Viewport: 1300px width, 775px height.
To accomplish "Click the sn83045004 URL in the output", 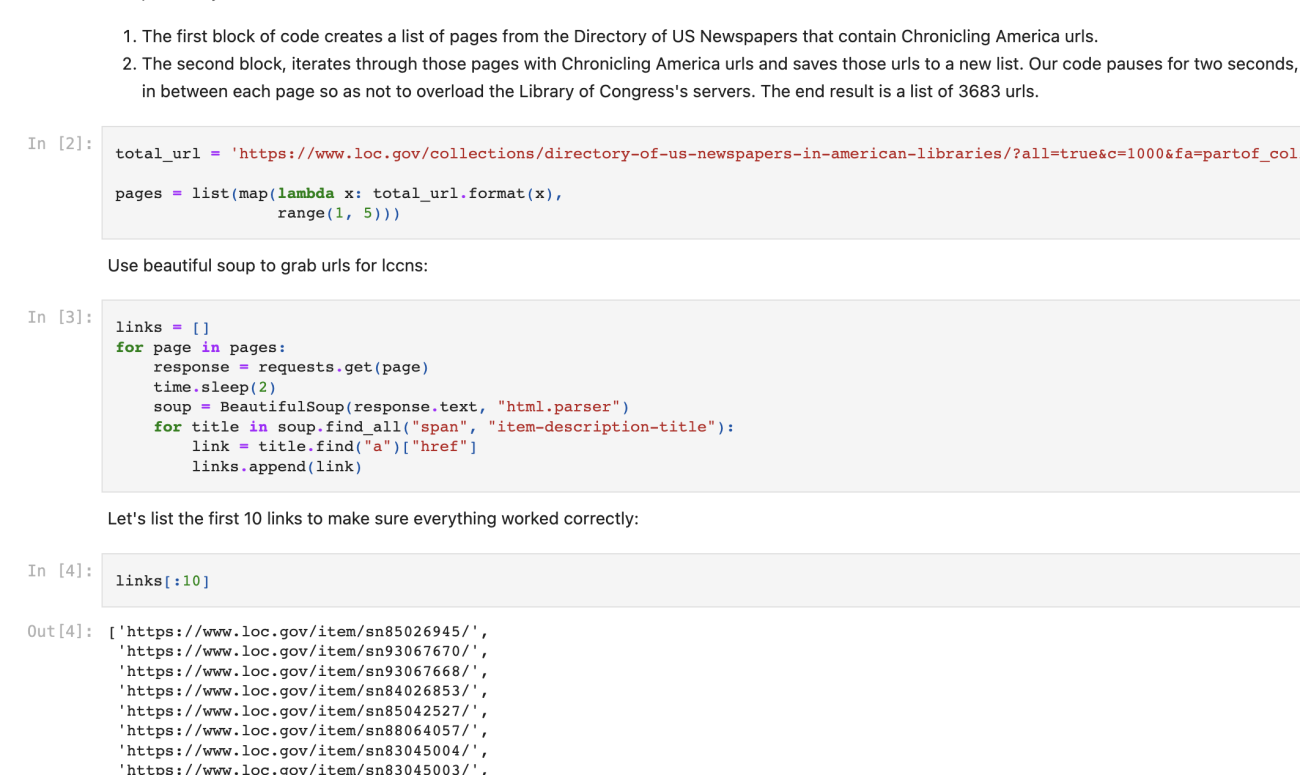I will [303, 750].
